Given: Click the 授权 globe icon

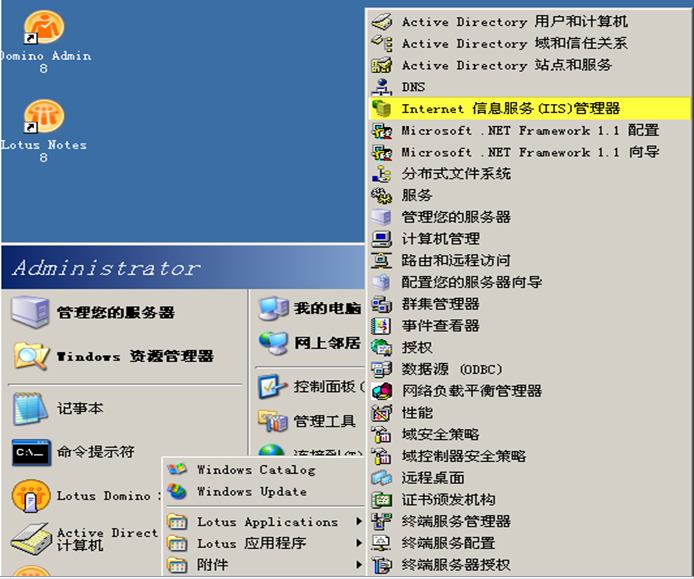Looking at the screenshot, I should pos(382,347).
